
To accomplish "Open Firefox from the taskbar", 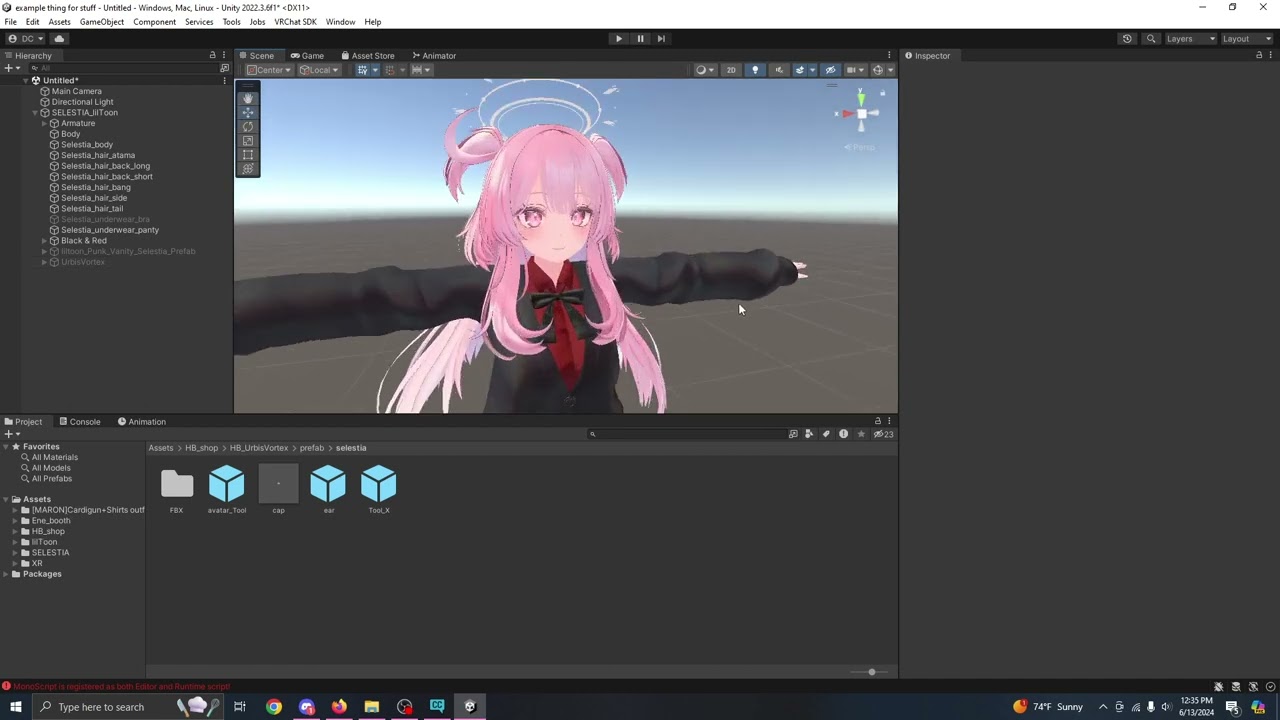I will coord(339,707).
